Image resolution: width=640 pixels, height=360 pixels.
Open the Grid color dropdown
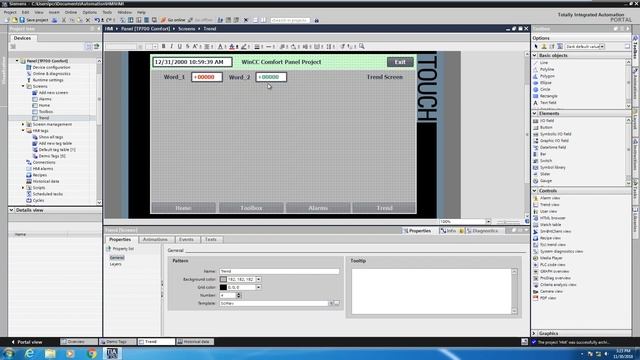coord(258,287)
